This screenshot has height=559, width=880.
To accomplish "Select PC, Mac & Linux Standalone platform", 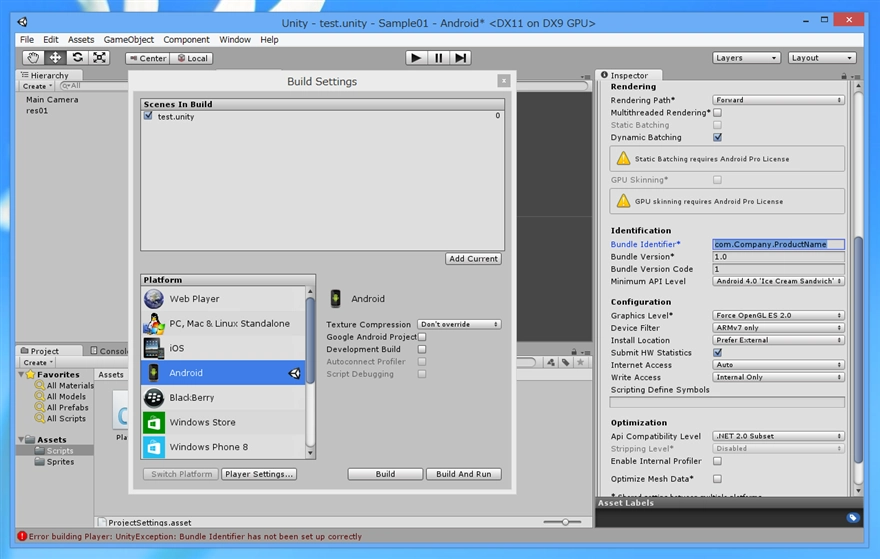I will 223,323.
